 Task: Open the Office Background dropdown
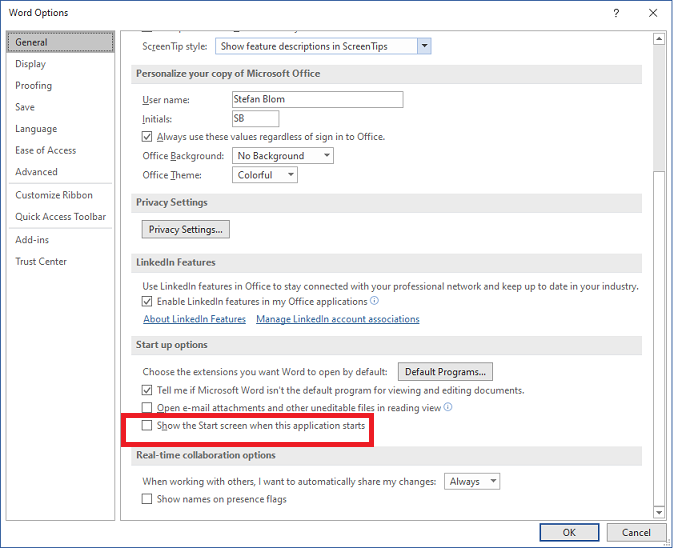[x=283, y=156]
